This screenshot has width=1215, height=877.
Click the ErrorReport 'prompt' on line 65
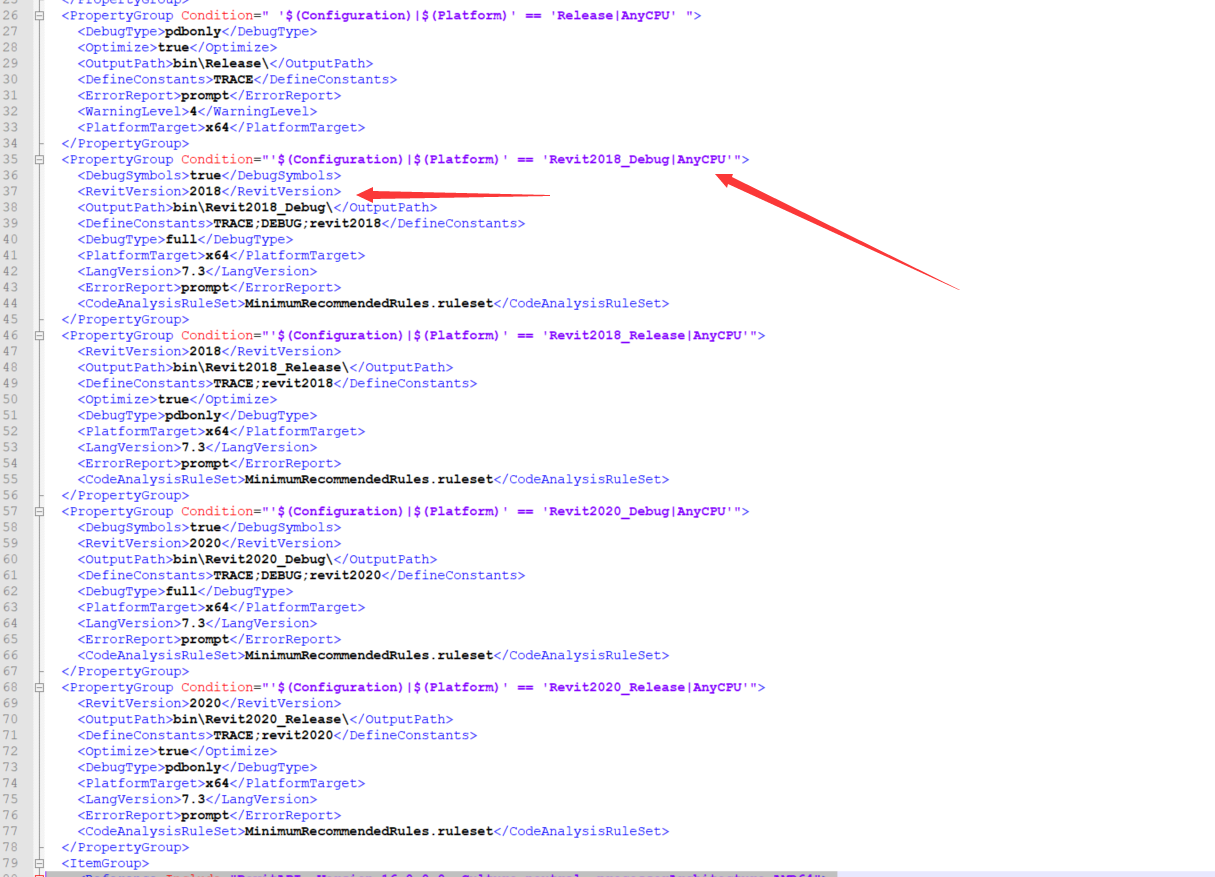[205, 640]
